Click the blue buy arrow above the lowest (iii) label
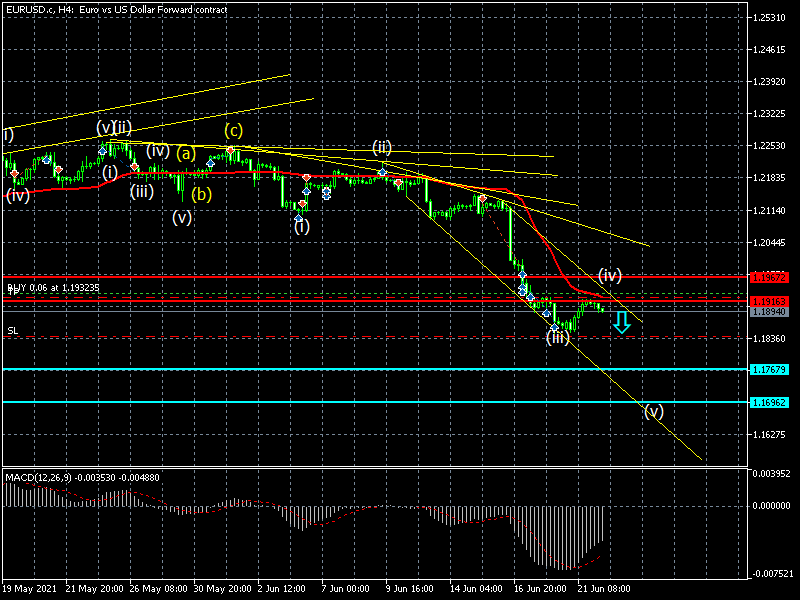The height and width of the screenshot is (600, 800). pos(553,326)
